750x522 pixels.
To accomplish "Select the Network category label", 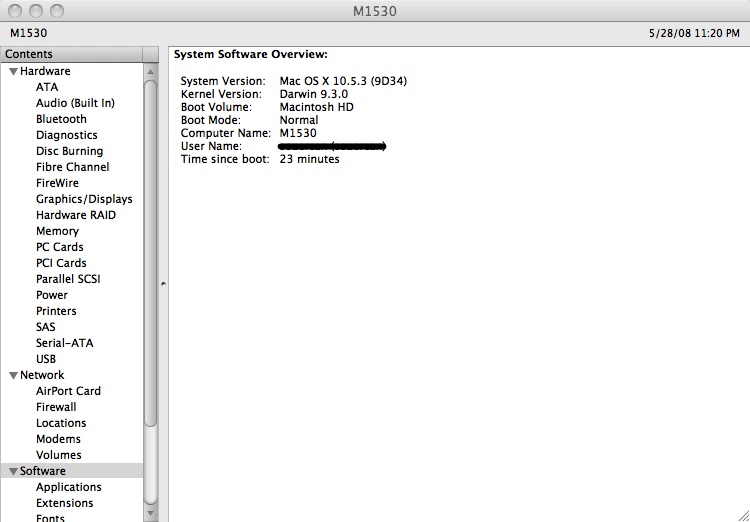I will (42, 375).
